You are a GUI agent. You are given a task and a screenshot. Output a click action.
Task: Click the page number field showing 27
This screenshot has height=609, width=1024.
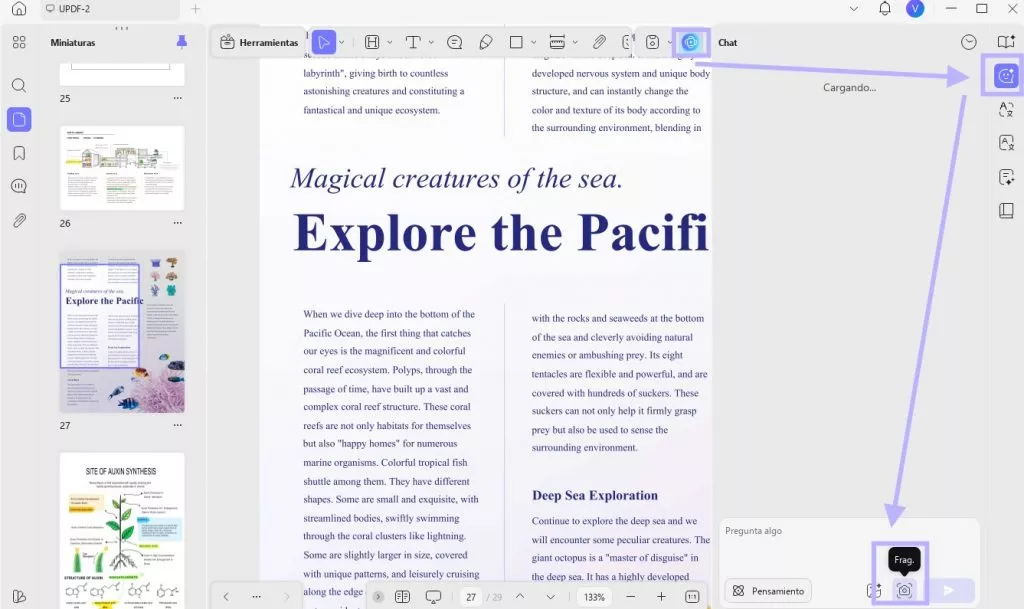pyautogui.click(x=471, y=597)
